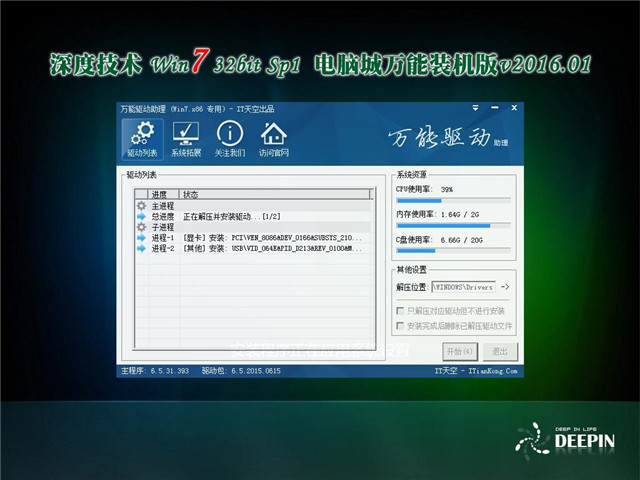Screen dimensions: 640x480
Task: Open the 驱动列表 gear toolbar icon
Action: [x=142, y=139]
